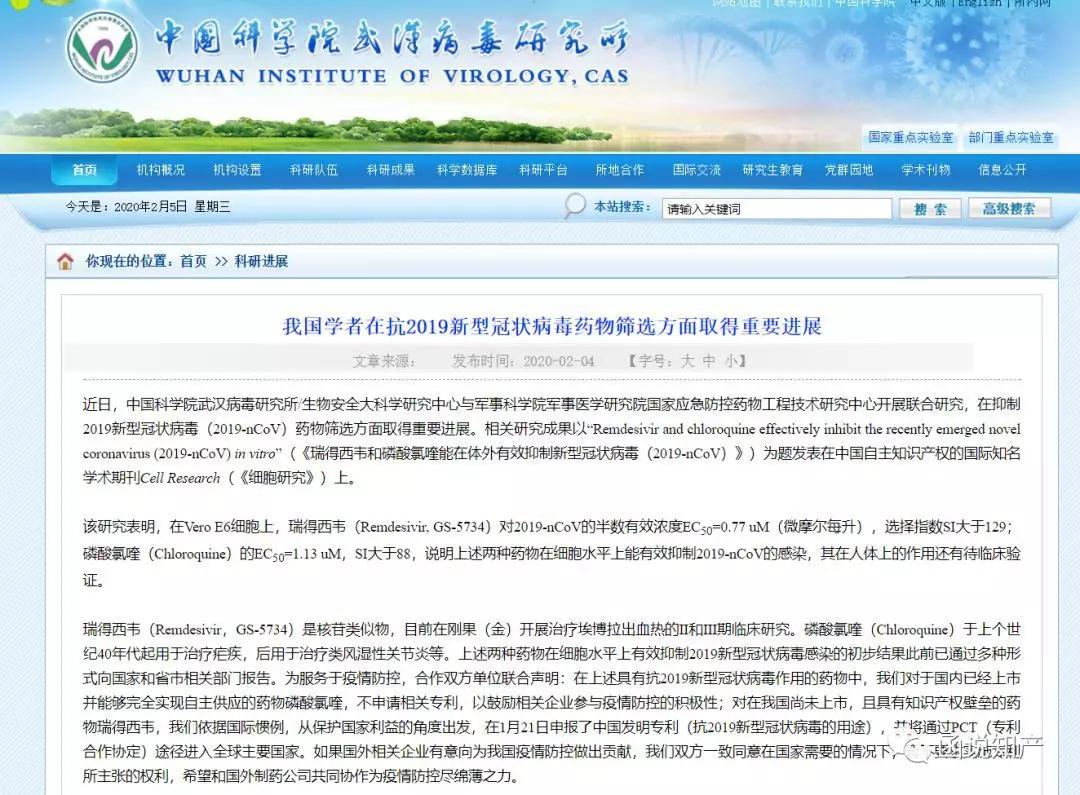Click the 文章来源 label
Image resolution: width=1080 pixels, height=795 pixels.
(384, 361)
